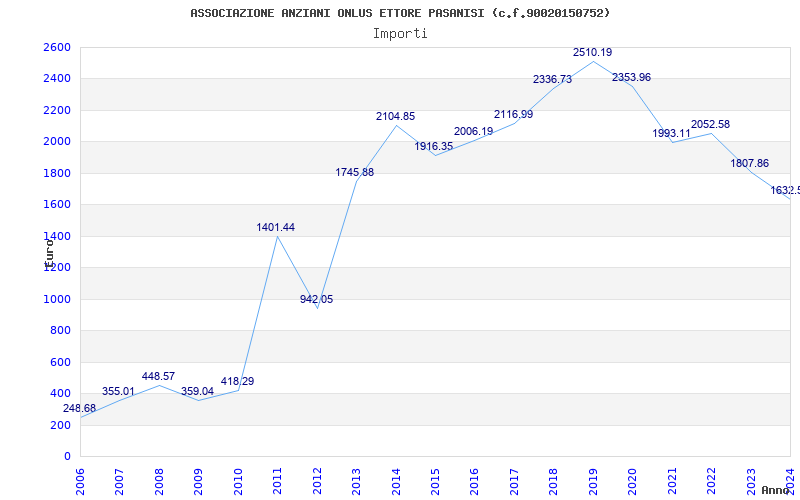Click y-axis value 1600
800x500 pixels.
click(57, 205)
